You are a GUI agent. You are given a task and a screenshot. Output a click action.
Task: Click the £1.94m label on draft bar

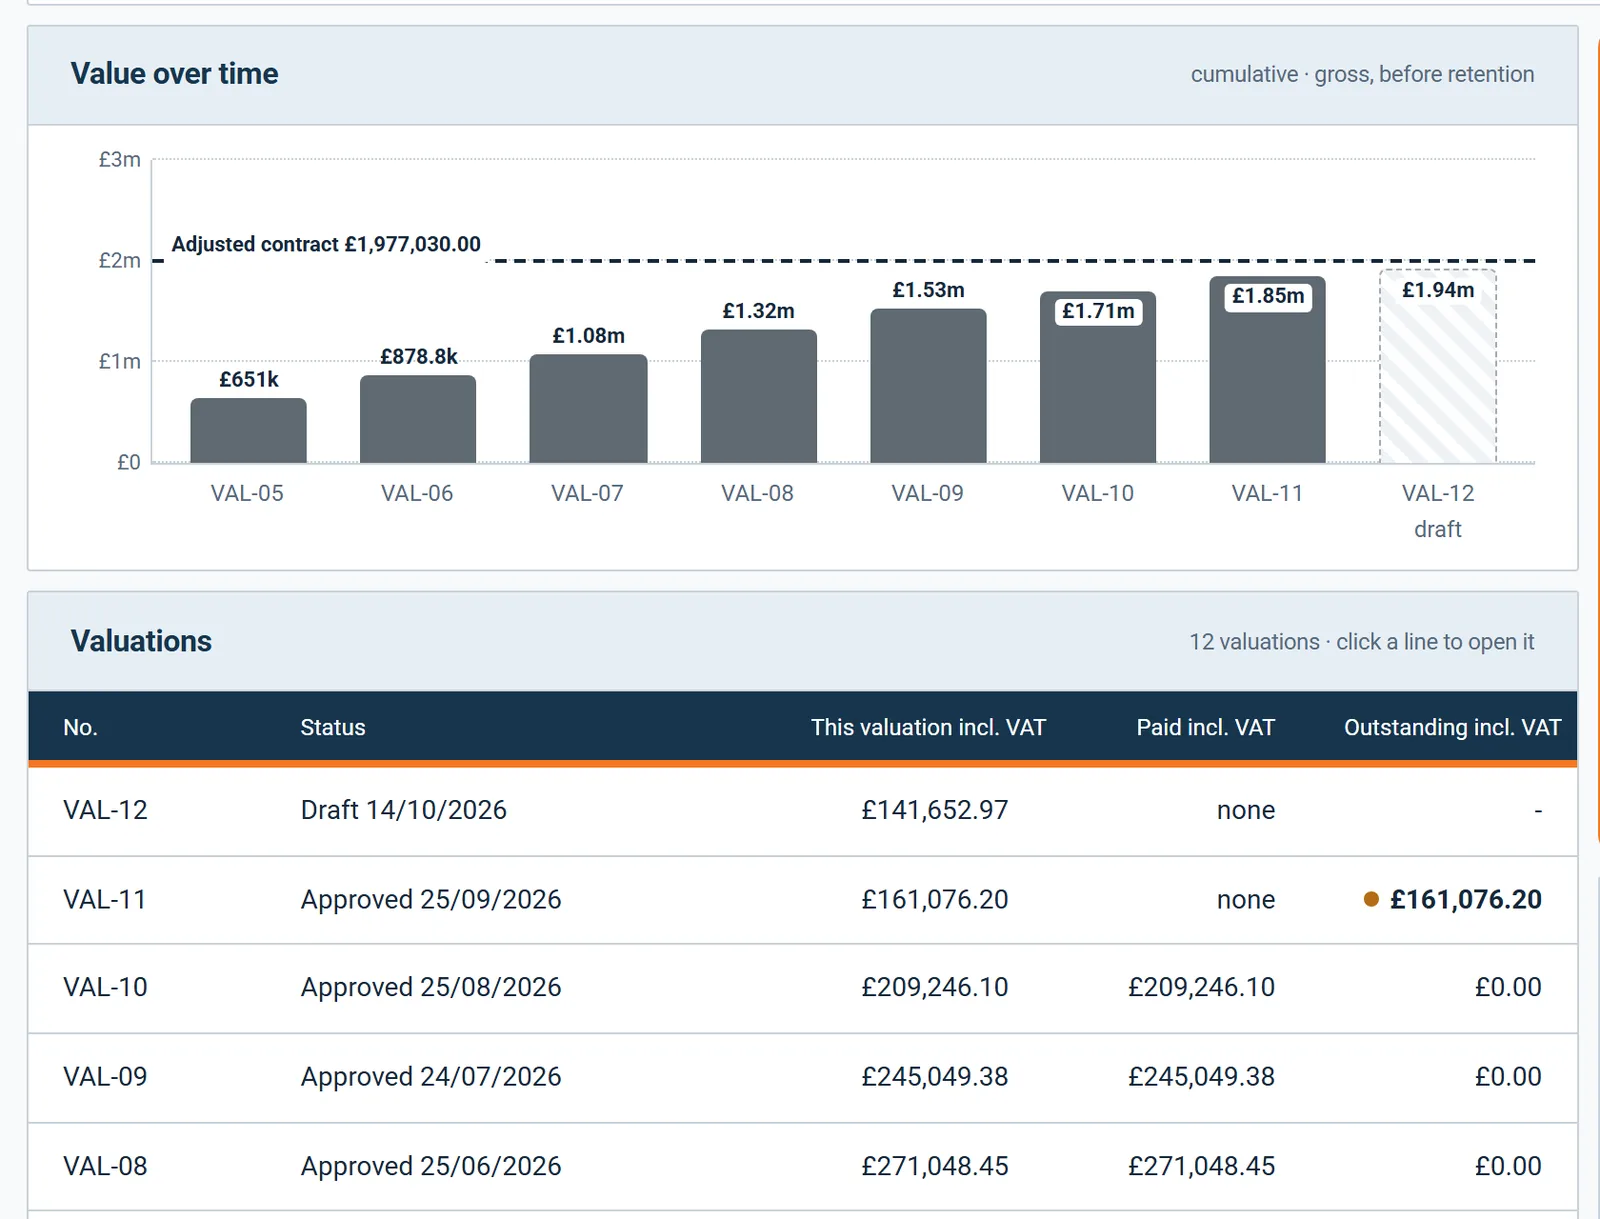[x=1438, y=290]
